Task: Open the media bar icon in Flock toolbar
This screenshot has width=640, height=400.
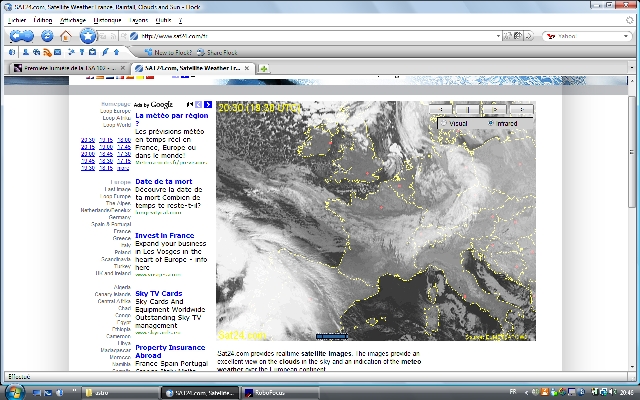Action: point(36,52)
